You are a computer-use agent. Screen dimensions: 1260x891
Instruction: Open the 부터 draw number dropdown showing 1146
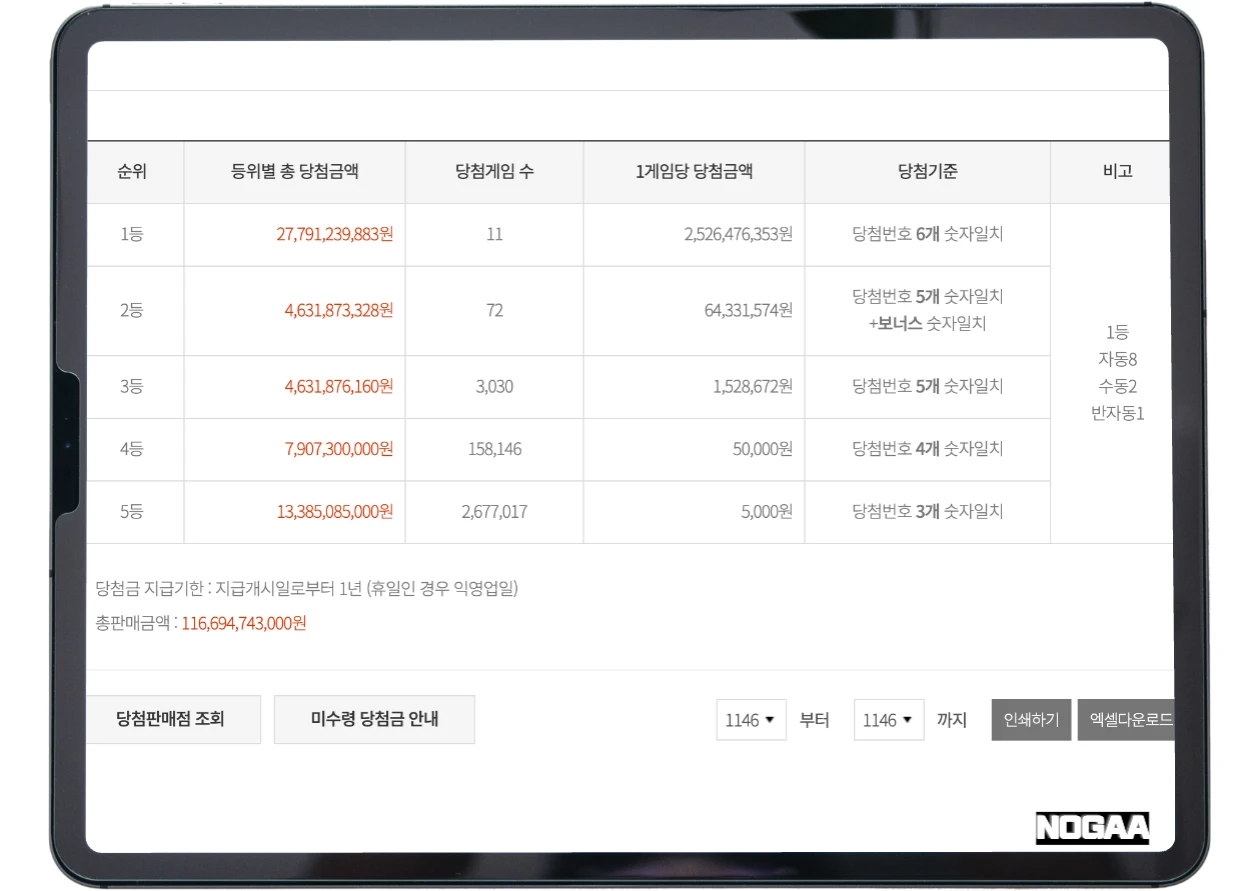point(751,719)
